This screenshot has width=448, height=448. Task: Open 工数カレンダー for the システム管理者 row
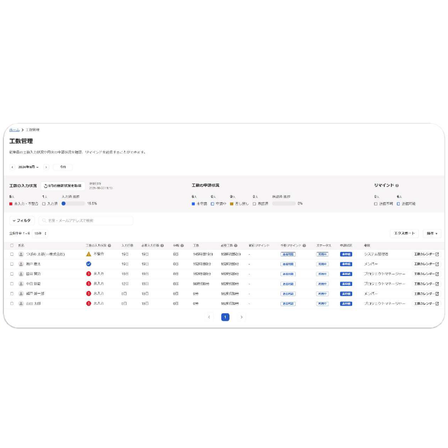(x=426, y=254)
